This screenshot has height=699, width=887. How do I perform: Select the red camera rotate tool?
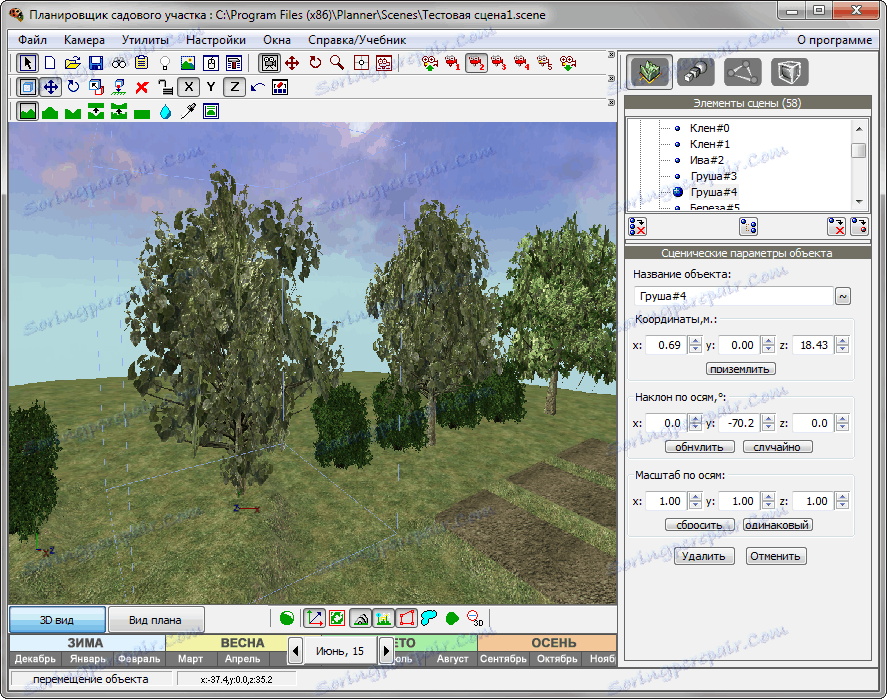coord(315,63)
